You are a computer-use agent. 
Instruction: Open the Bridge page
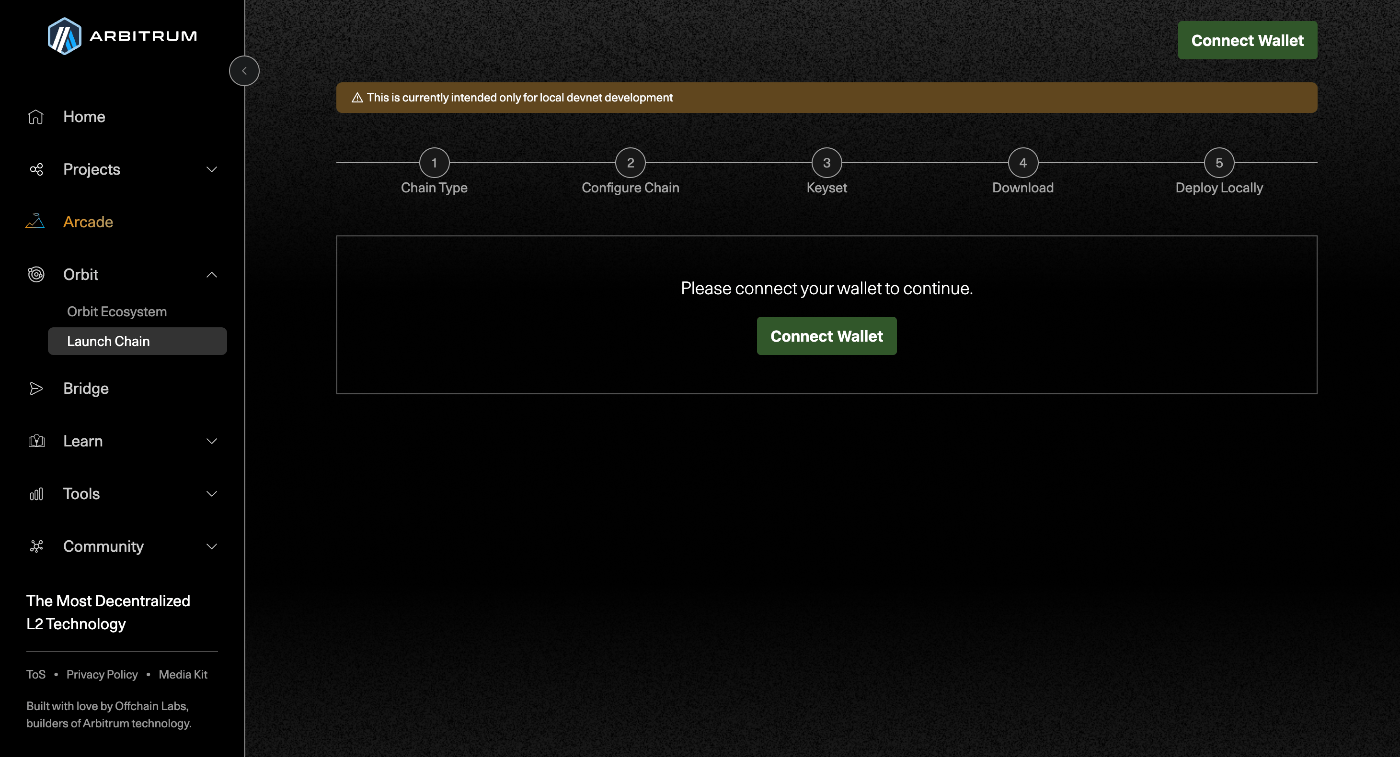86,389
